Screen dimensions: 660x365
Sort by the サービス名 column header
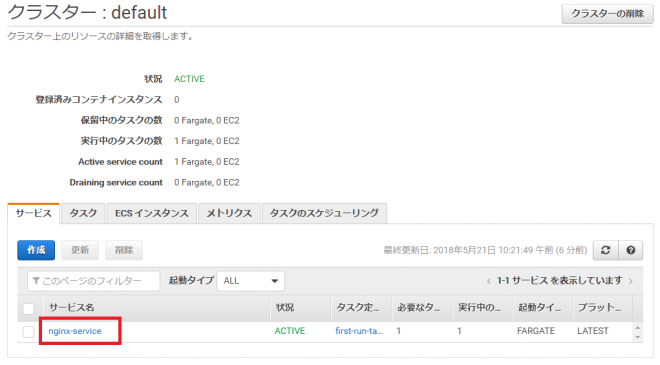[72, 308]
